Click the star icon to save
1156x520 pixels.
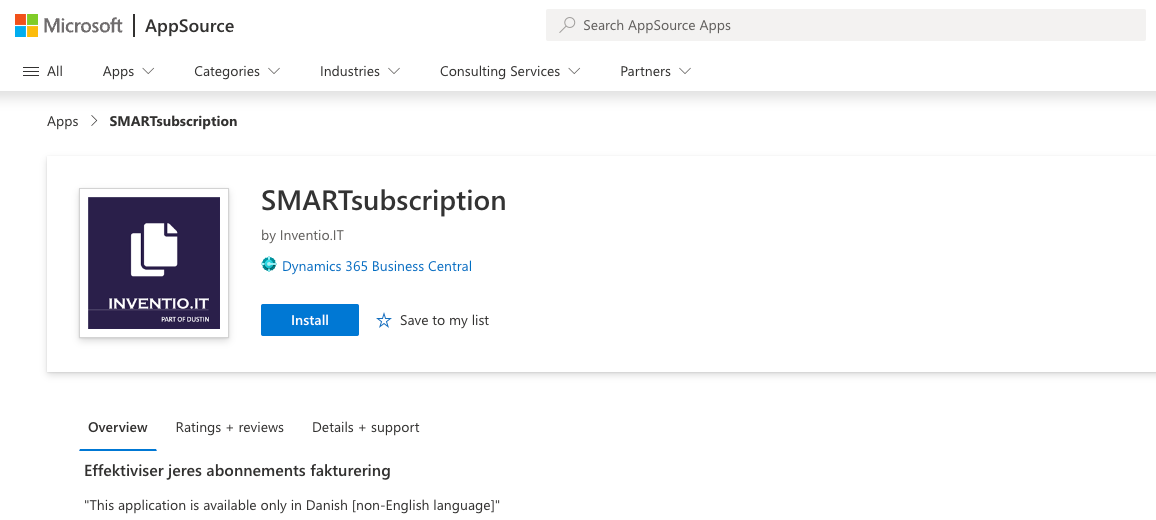pos(384,320)
